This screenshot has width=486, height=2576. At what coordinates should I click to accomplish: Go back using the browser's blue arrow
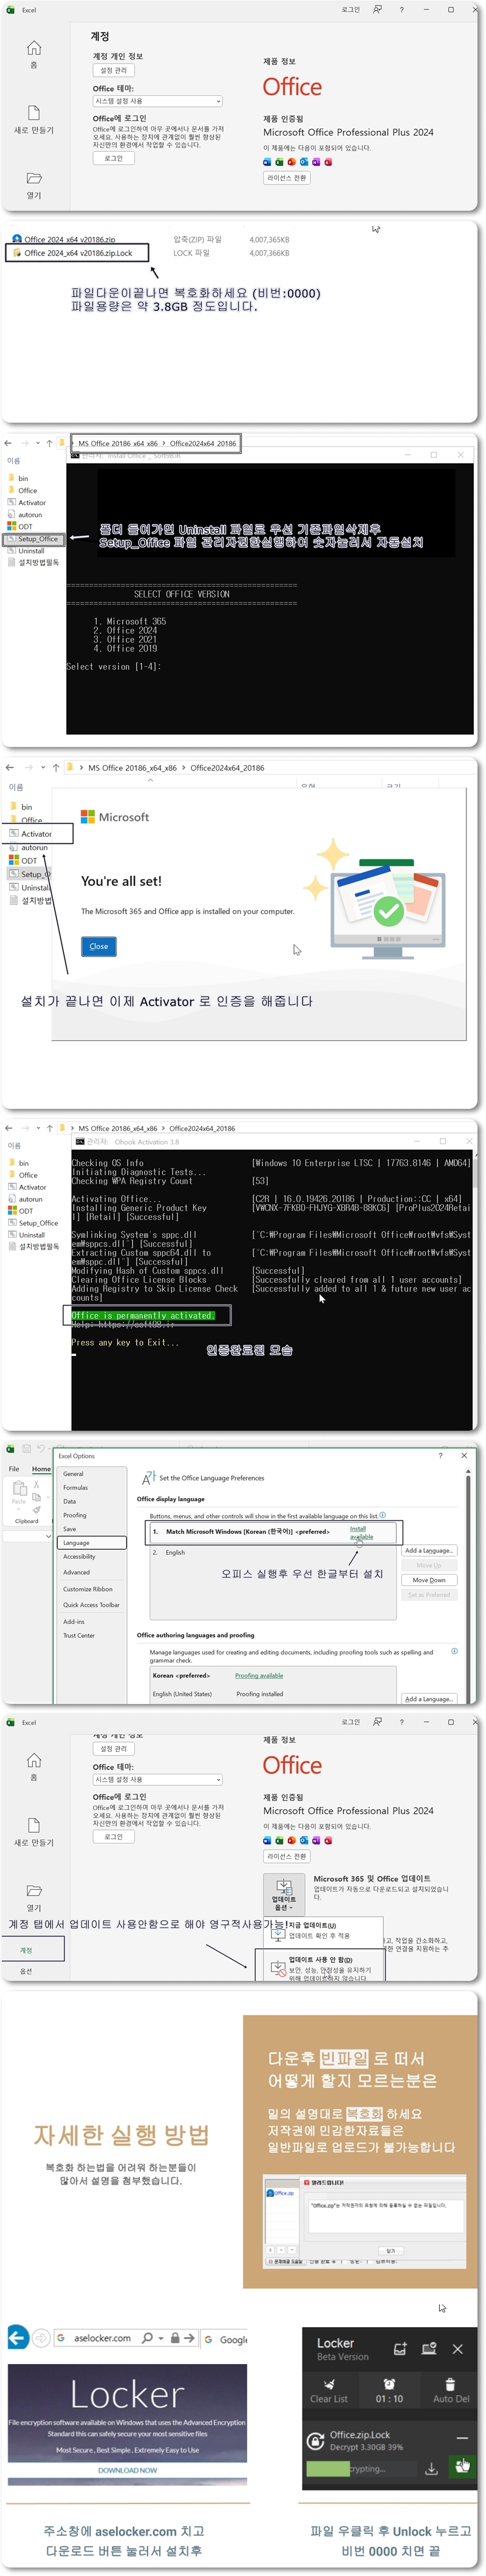pos(17,2338)
